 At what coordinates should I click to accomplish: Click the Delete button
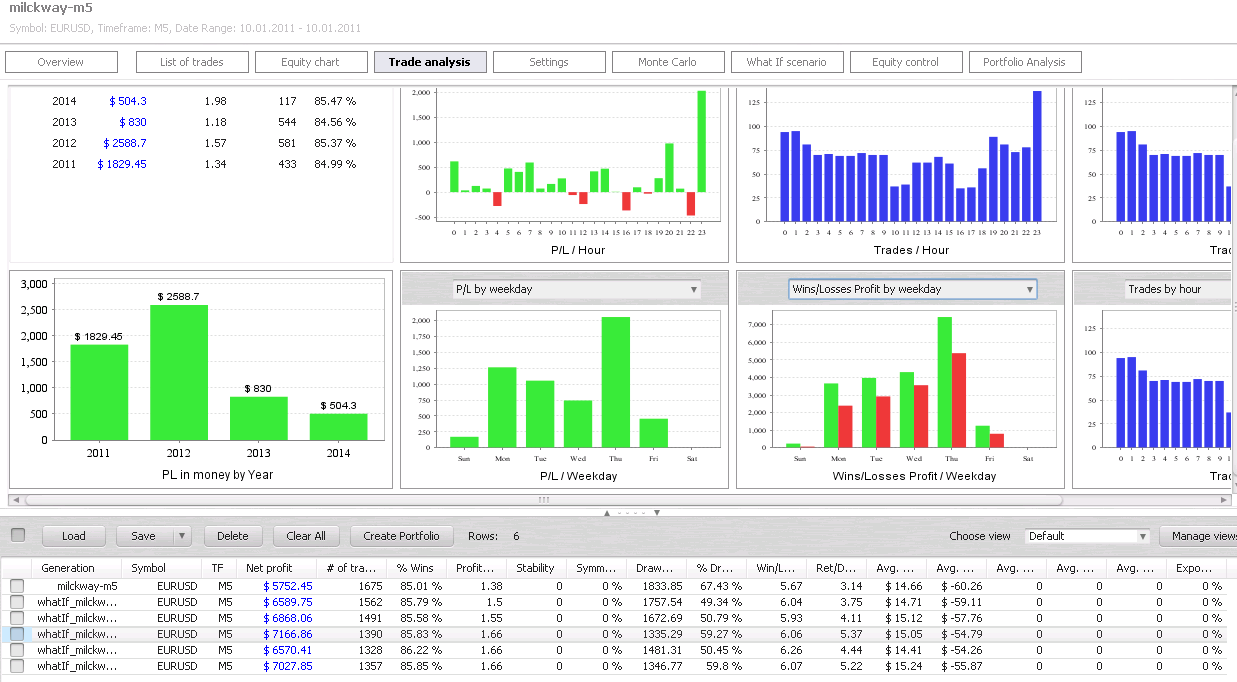[232, 536]
